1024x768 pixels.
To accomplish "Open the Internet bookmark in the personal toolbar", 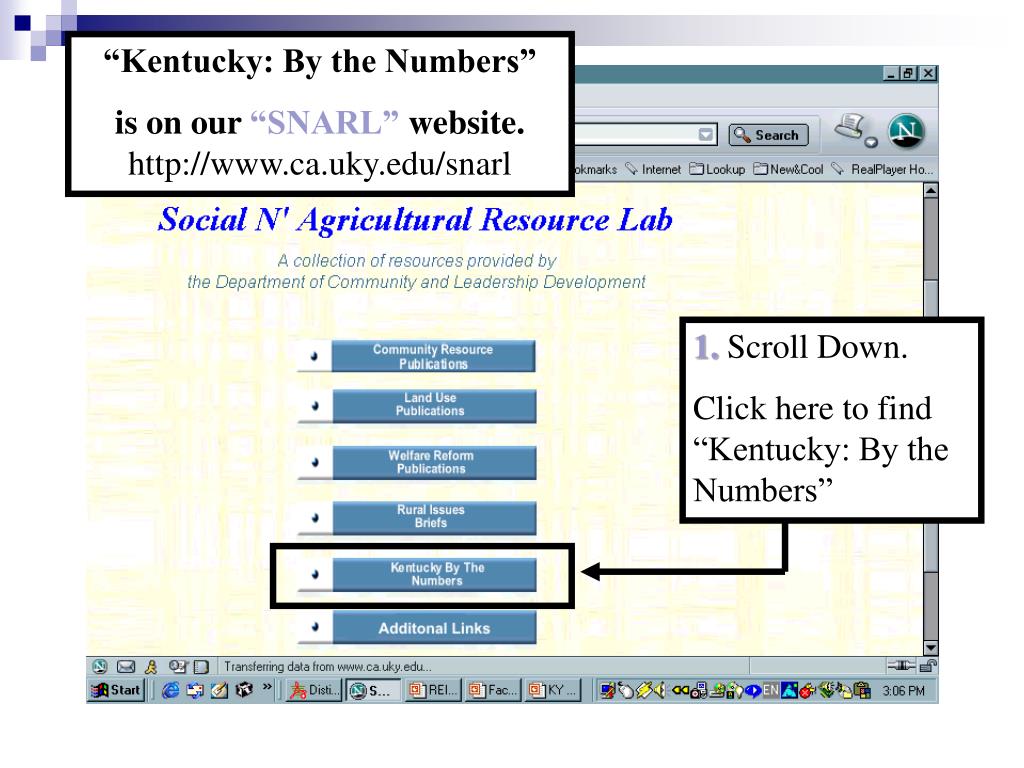I will [x=653, y=169].
